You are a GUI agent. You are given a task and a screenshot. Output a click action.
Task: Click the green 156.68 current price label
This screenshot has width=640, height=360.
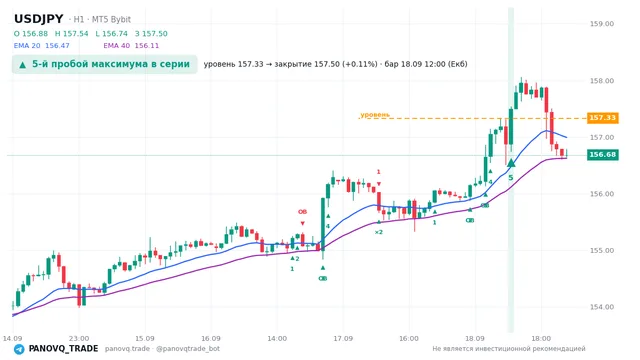click(602, 155)
